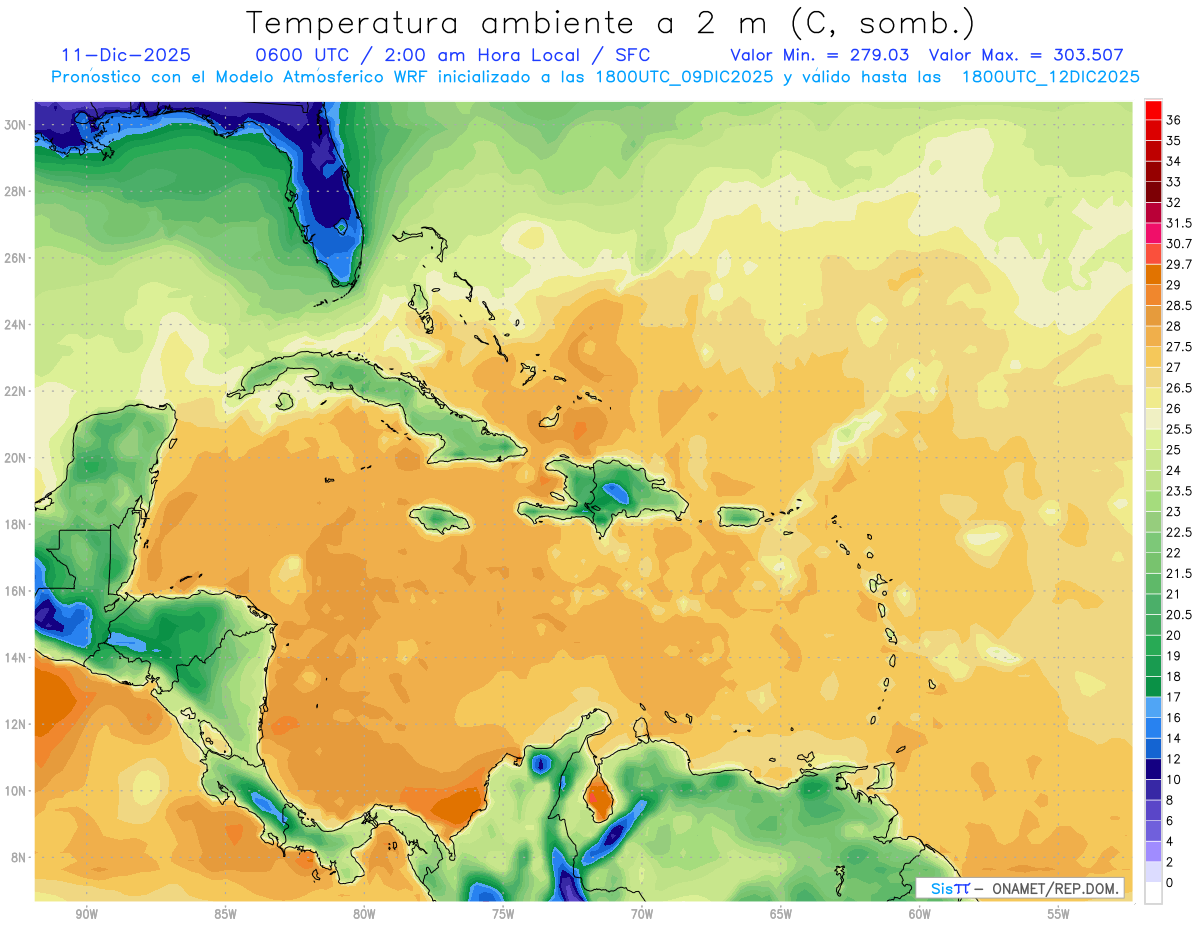
Task: Click the legend value '23'
Action: point(1174,512)
